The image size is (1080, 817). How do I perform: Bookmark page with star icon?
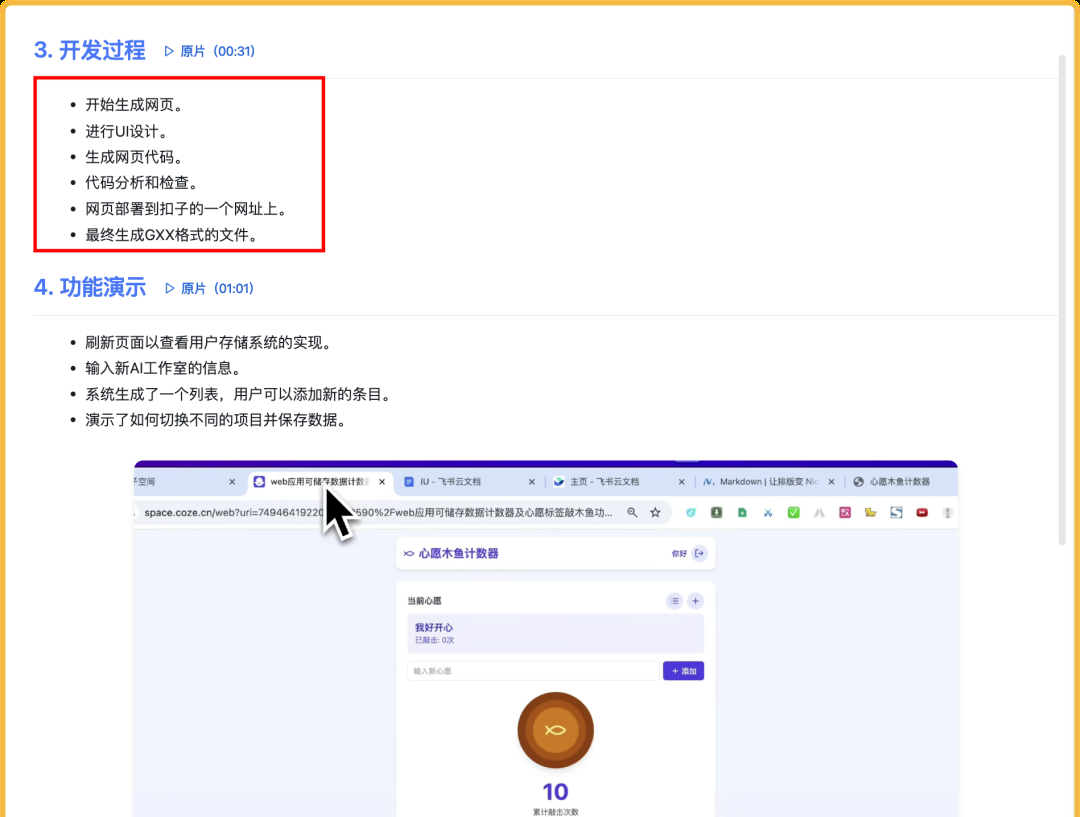[655, 513]
